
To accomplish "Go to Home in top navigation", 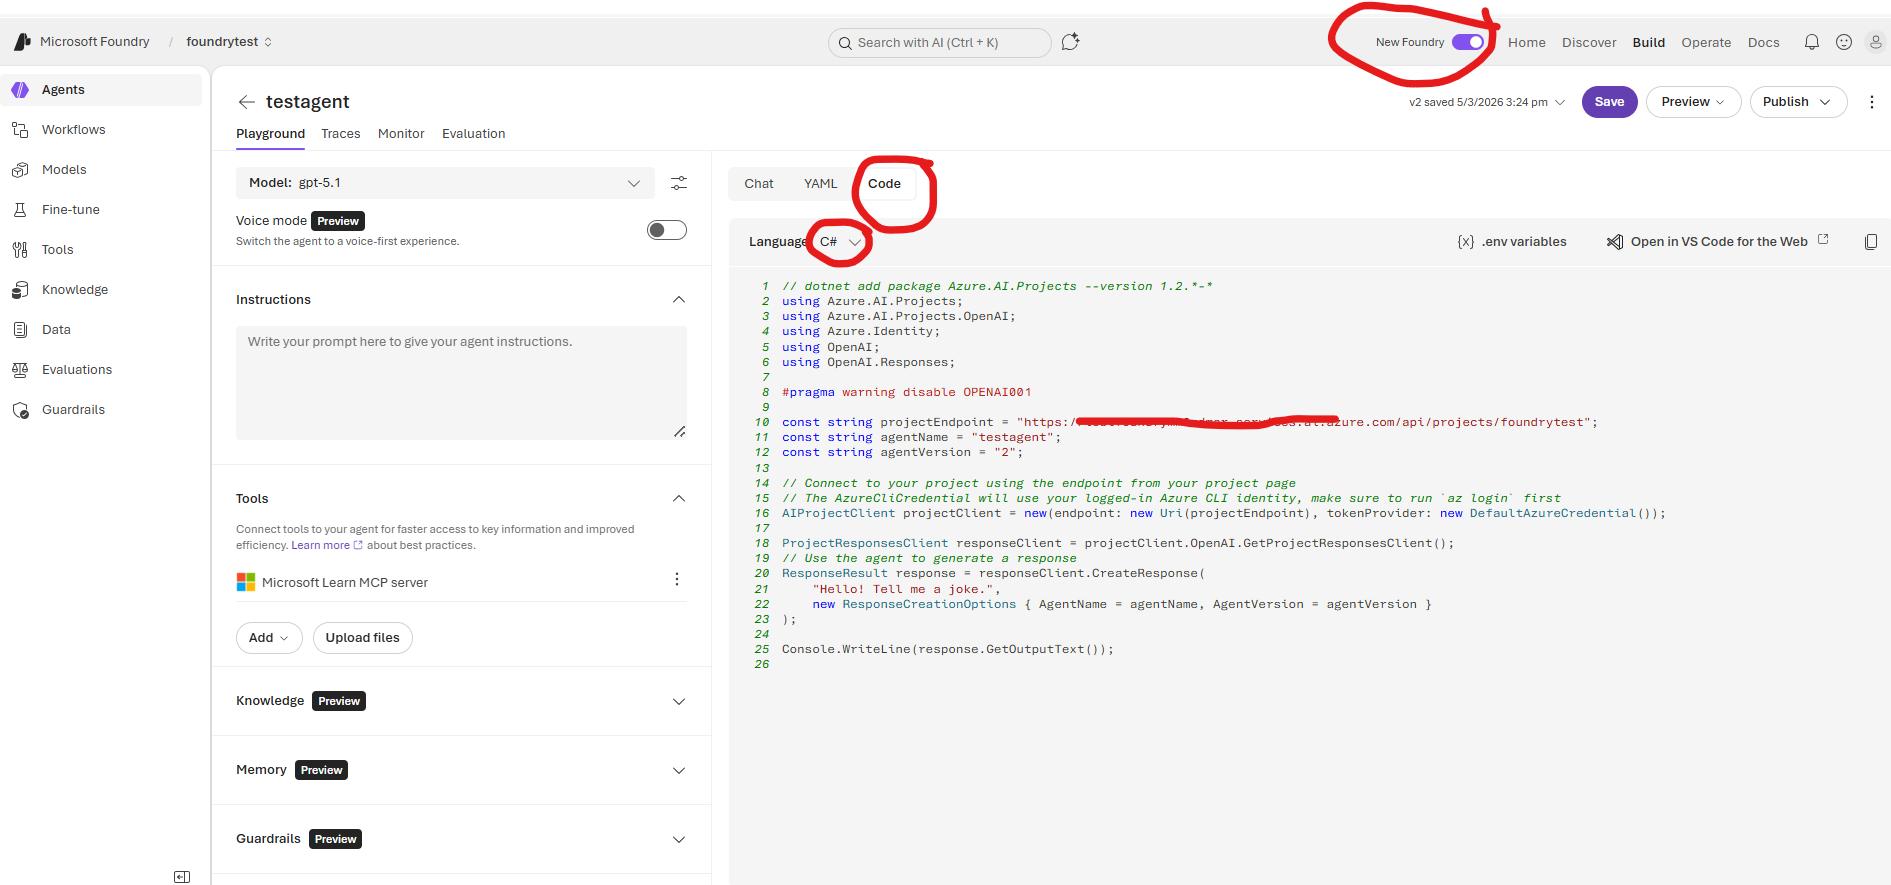I will 1526,43.
